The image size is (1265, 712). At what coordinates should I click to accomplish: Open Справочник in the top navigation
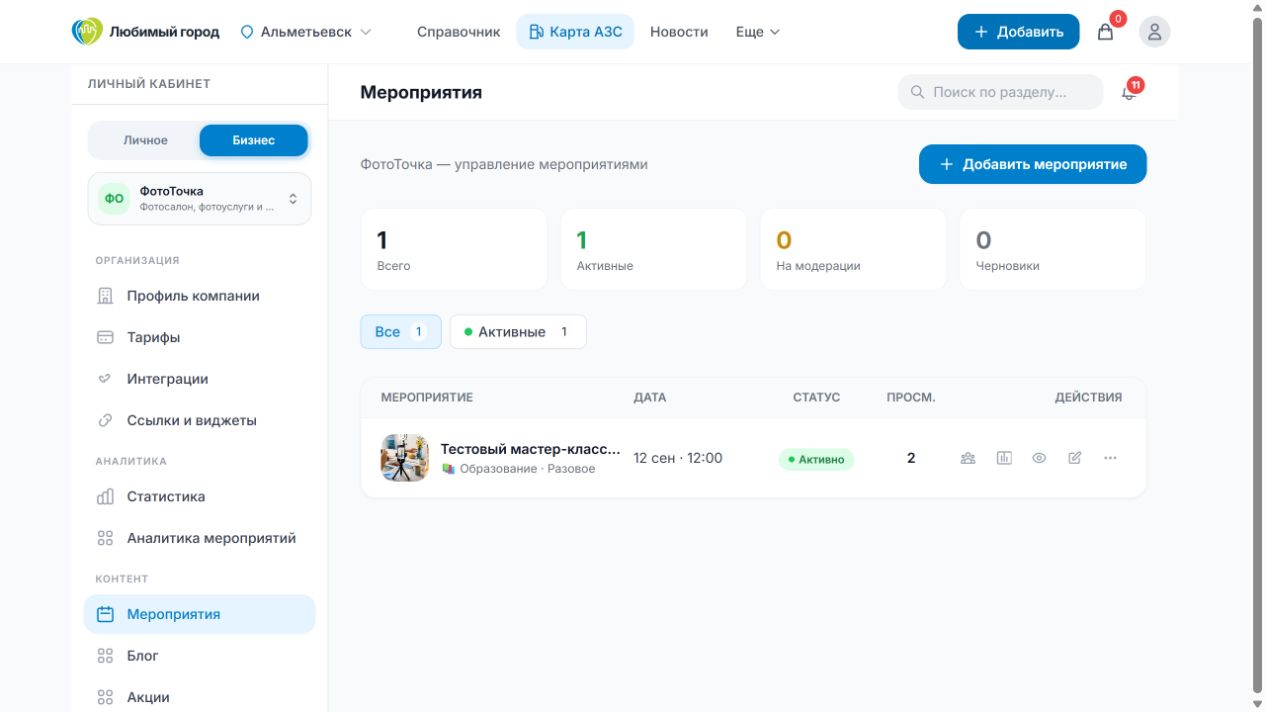click(x=459, y=32)
